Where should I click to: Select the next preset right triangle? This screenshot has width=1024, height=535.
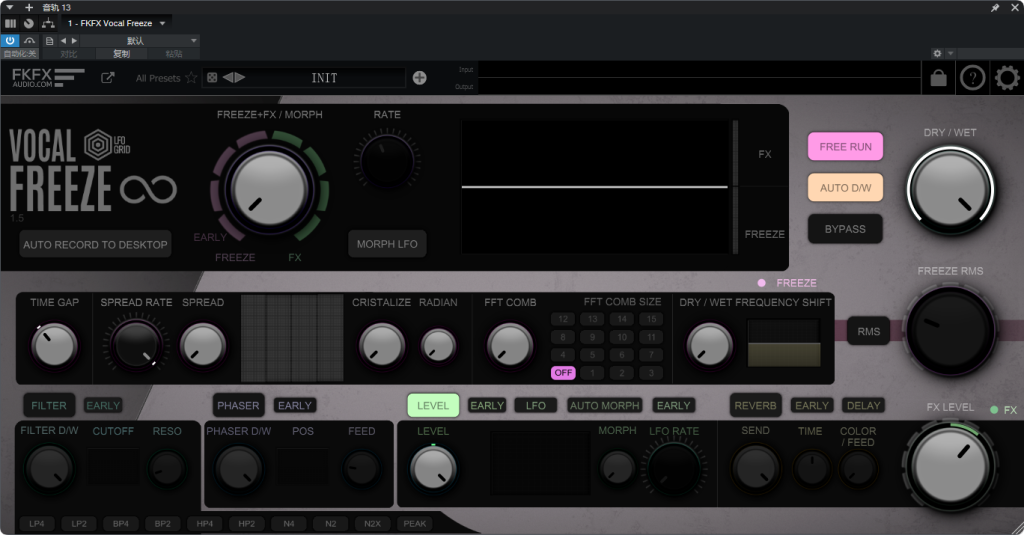point(240,78)
